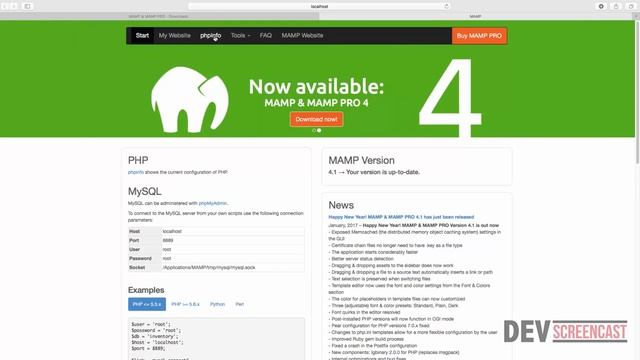Image resolution: width=640 pixels, height=360 pixels.
Task: Select the MAMP browser tab
Action: 475,16
